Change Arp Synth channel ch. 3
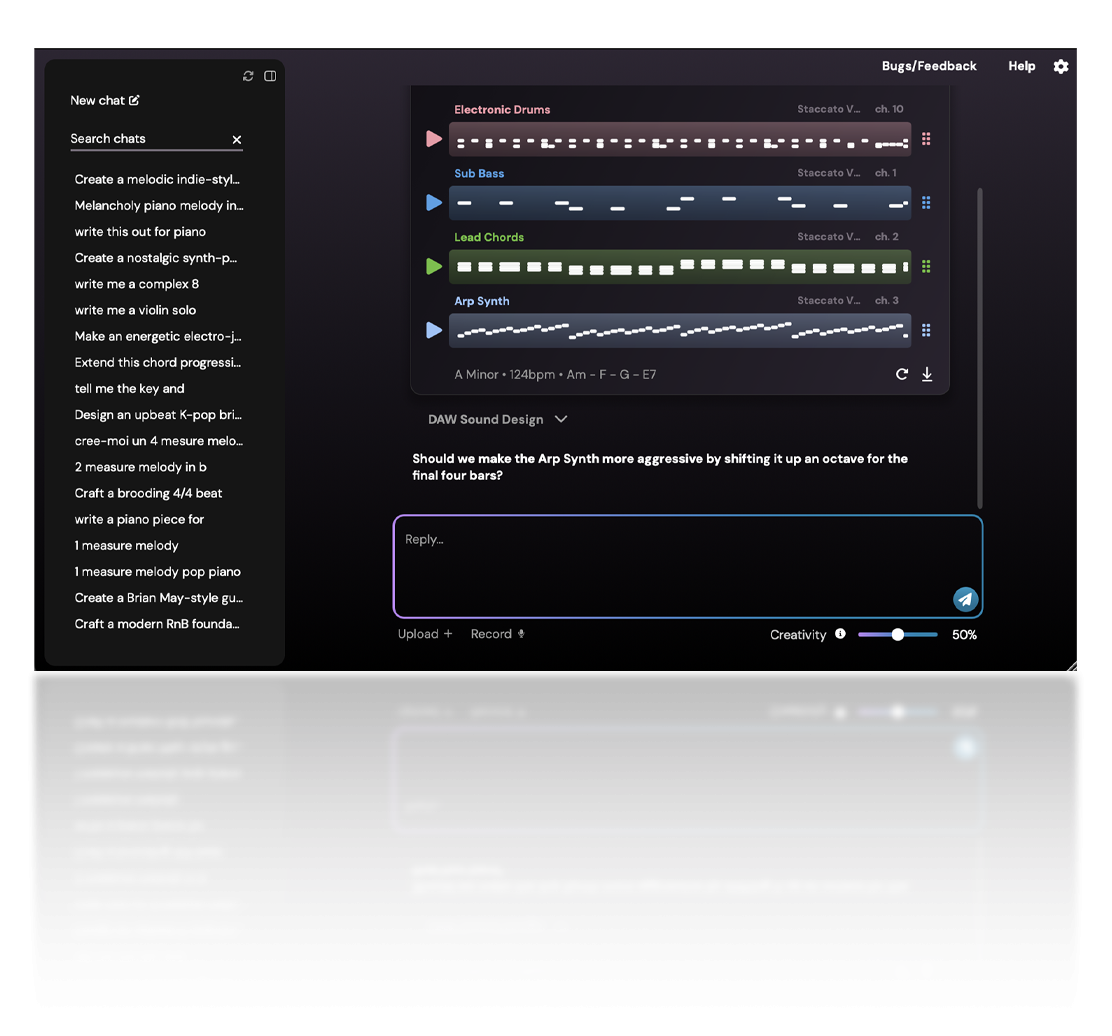Image resolution: width=1112 pixels, height=1036 pixels. [886, 301]
